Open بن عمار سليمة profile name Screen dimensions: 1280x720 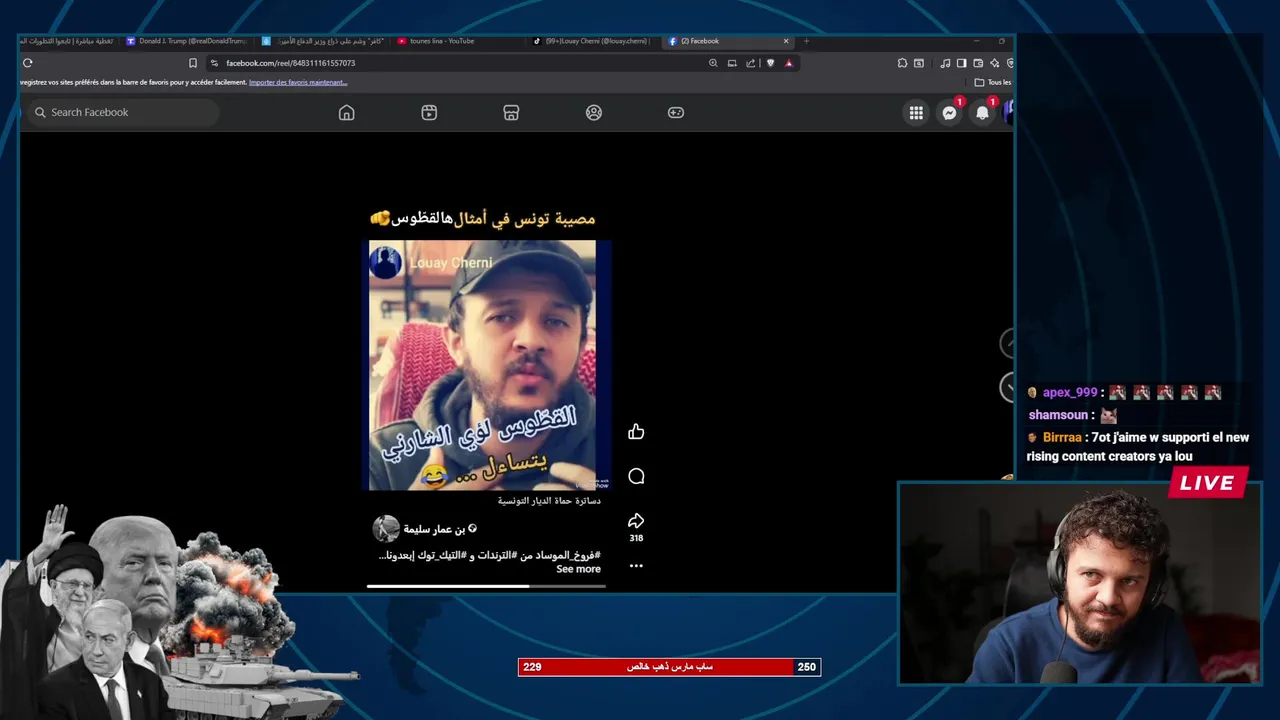point(434,528)
